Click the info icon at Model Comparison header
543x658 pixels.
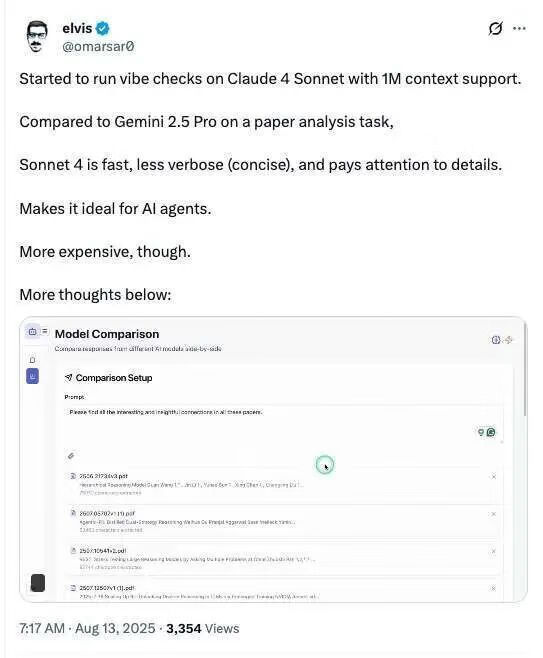pos(496,340)
